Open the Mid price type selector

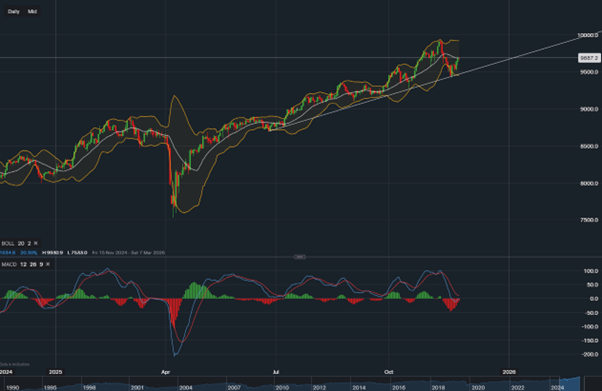32,12
